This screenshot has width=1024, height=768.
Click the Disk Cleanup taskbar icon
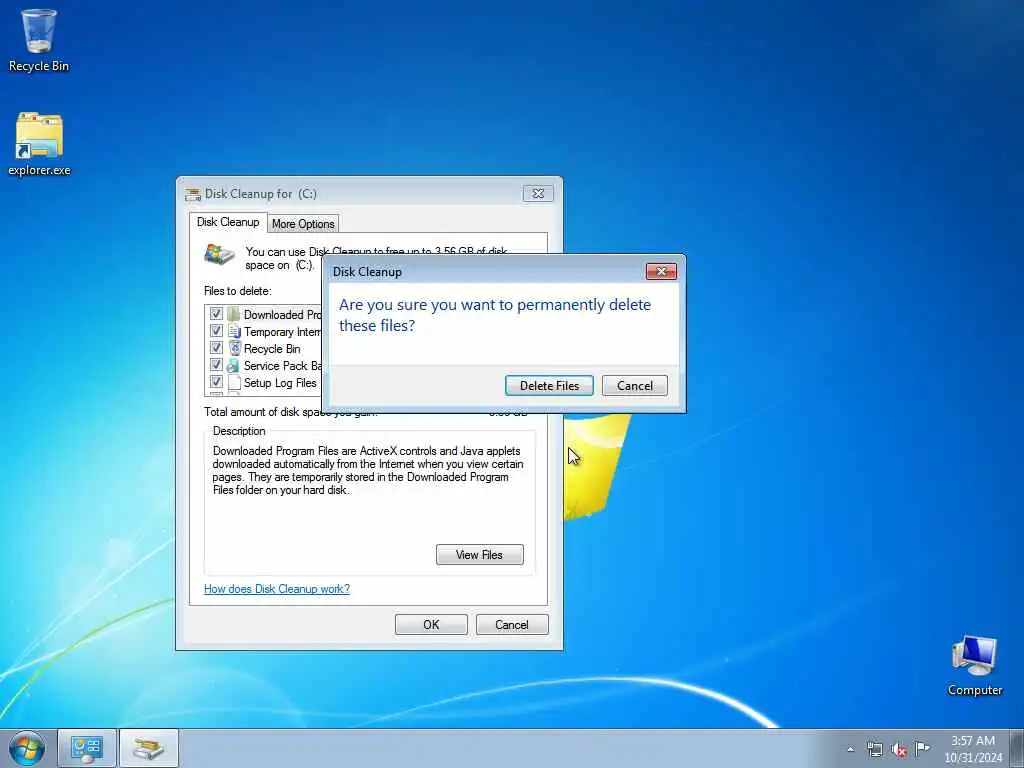click(149, 748)
